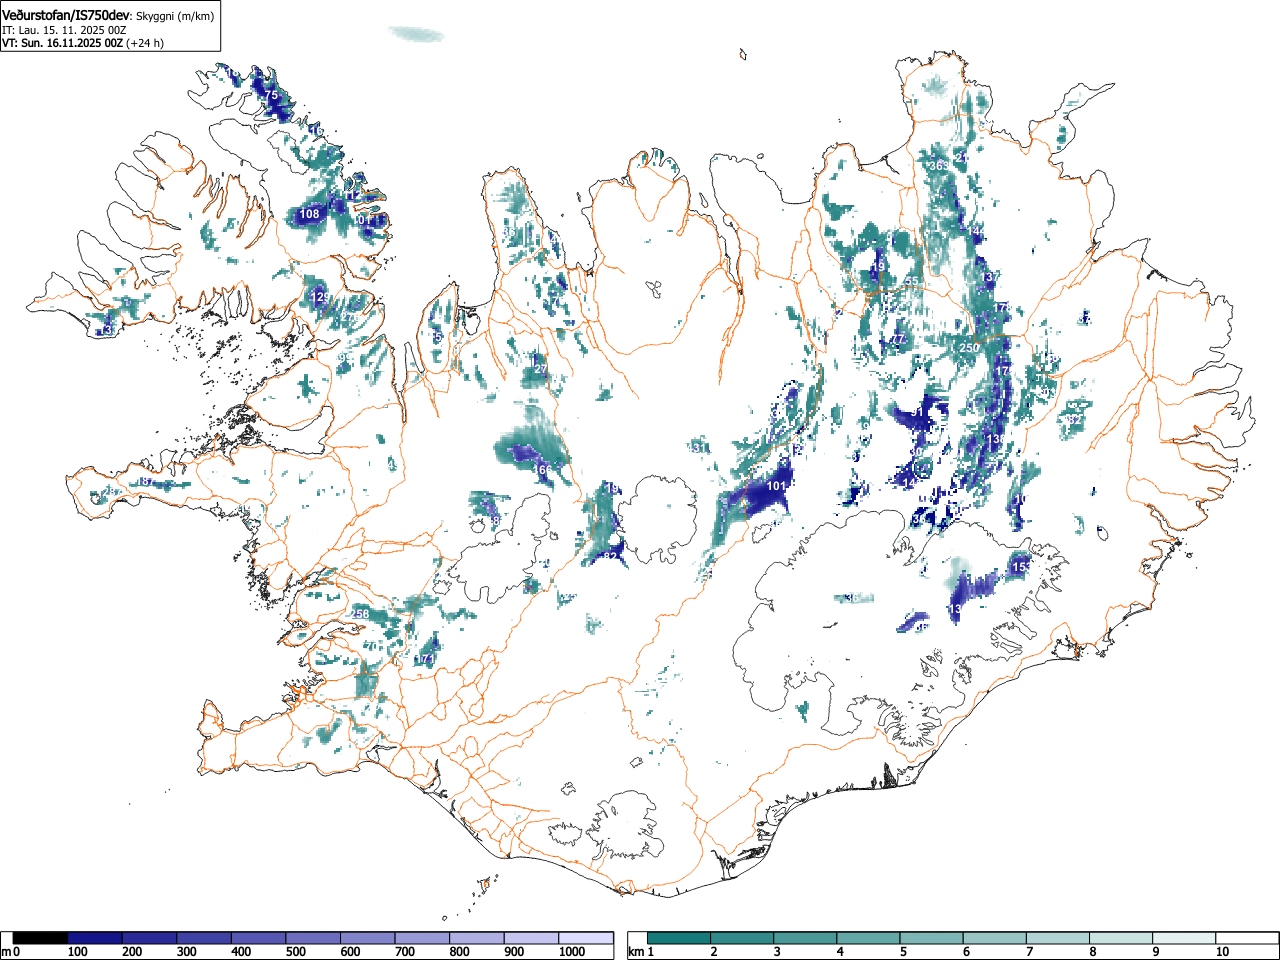The height and width of the screenshot is (960, 1280).
Task: Pick the 200–300 m legend color block
Action: [149, 938]
